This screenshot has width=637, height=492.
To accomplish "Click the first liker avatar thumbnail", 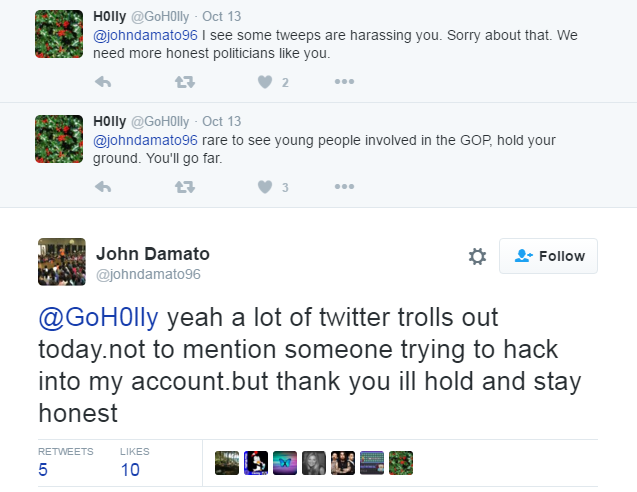I will pyautogui.click(x=227, y=463).
